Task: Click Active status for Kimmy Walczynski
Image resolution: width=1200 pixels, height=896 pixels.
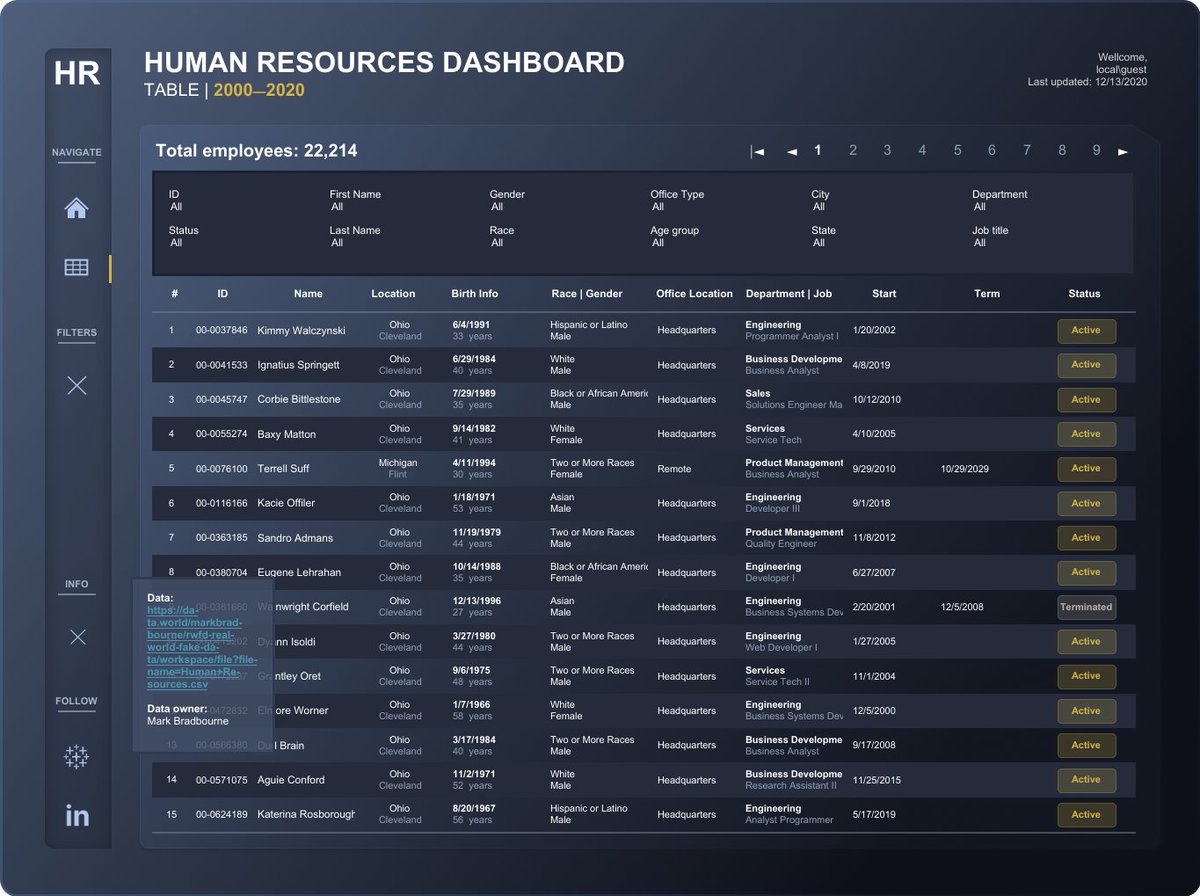Action: (1086, 331)
